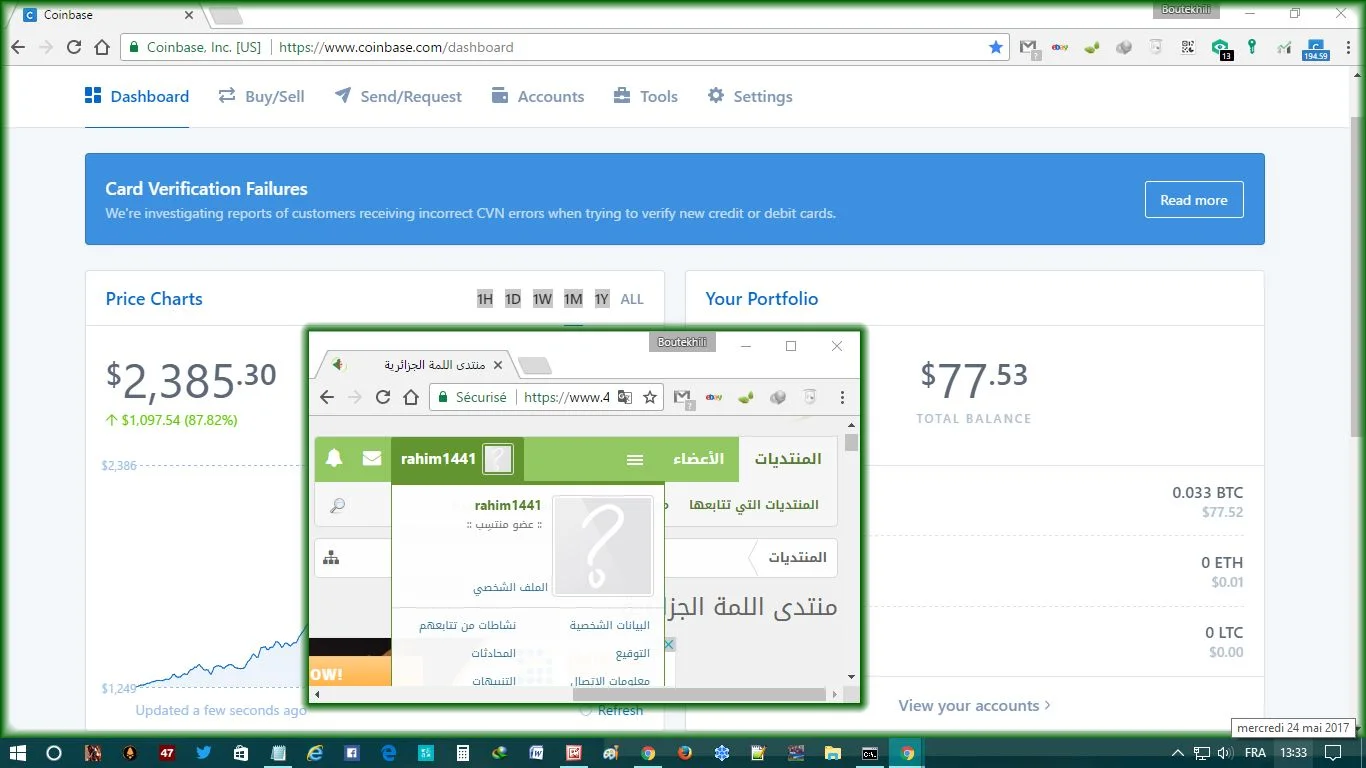
Task: Select the 1H price chart range
Action: (x=485, y=299)
